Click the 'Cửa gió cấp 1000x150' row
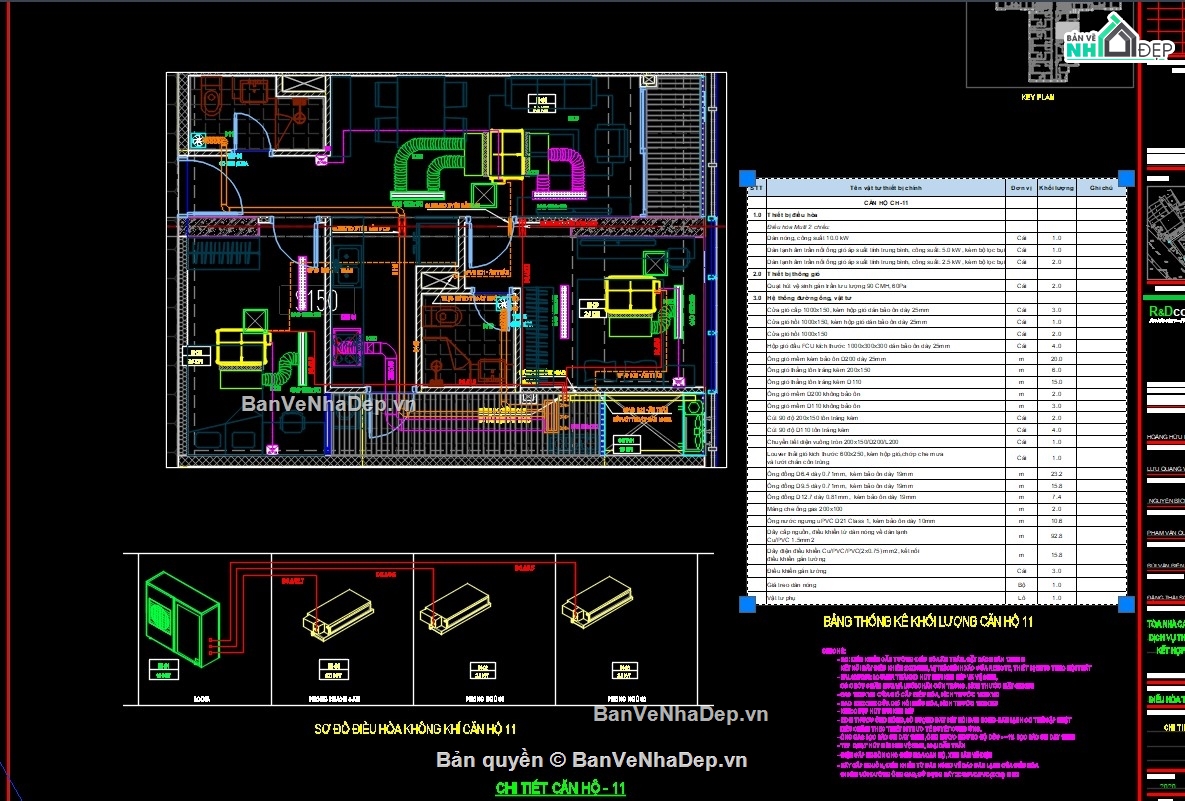Viewport: 1185px width, 801px height. 937,310
